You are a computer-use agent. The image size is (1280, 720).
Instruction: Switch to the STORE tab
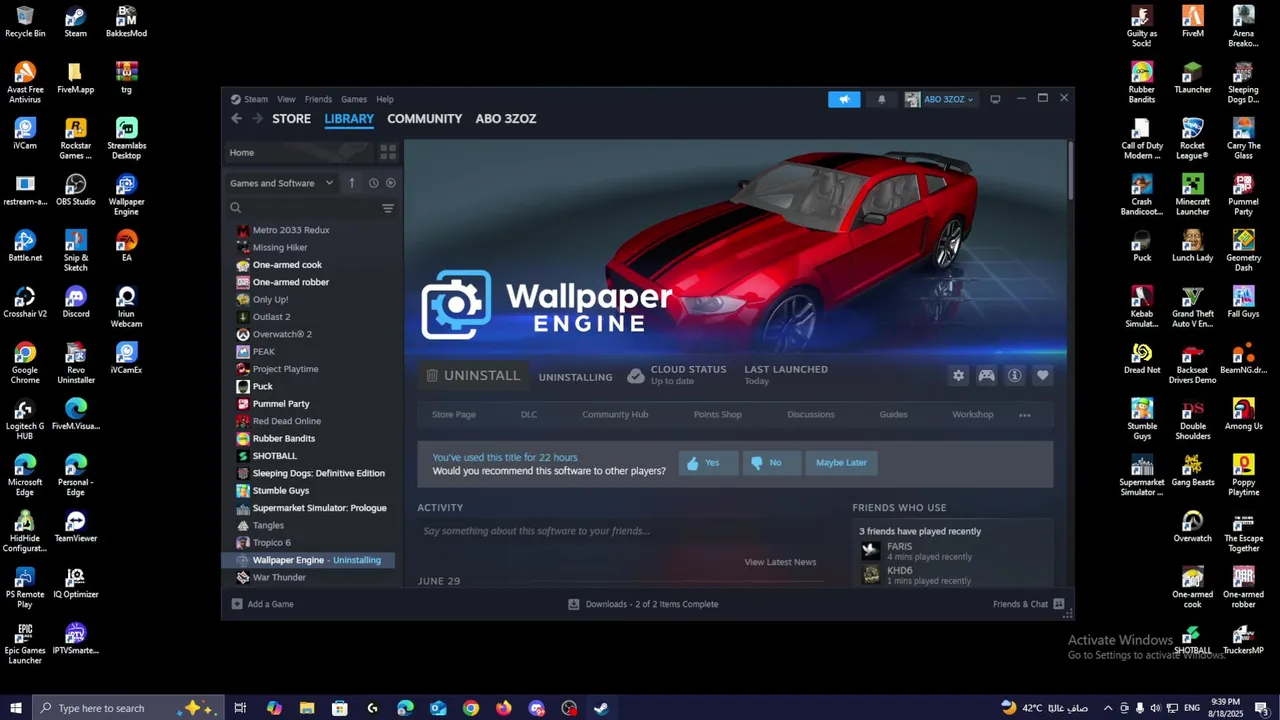(x=292, y=118)
